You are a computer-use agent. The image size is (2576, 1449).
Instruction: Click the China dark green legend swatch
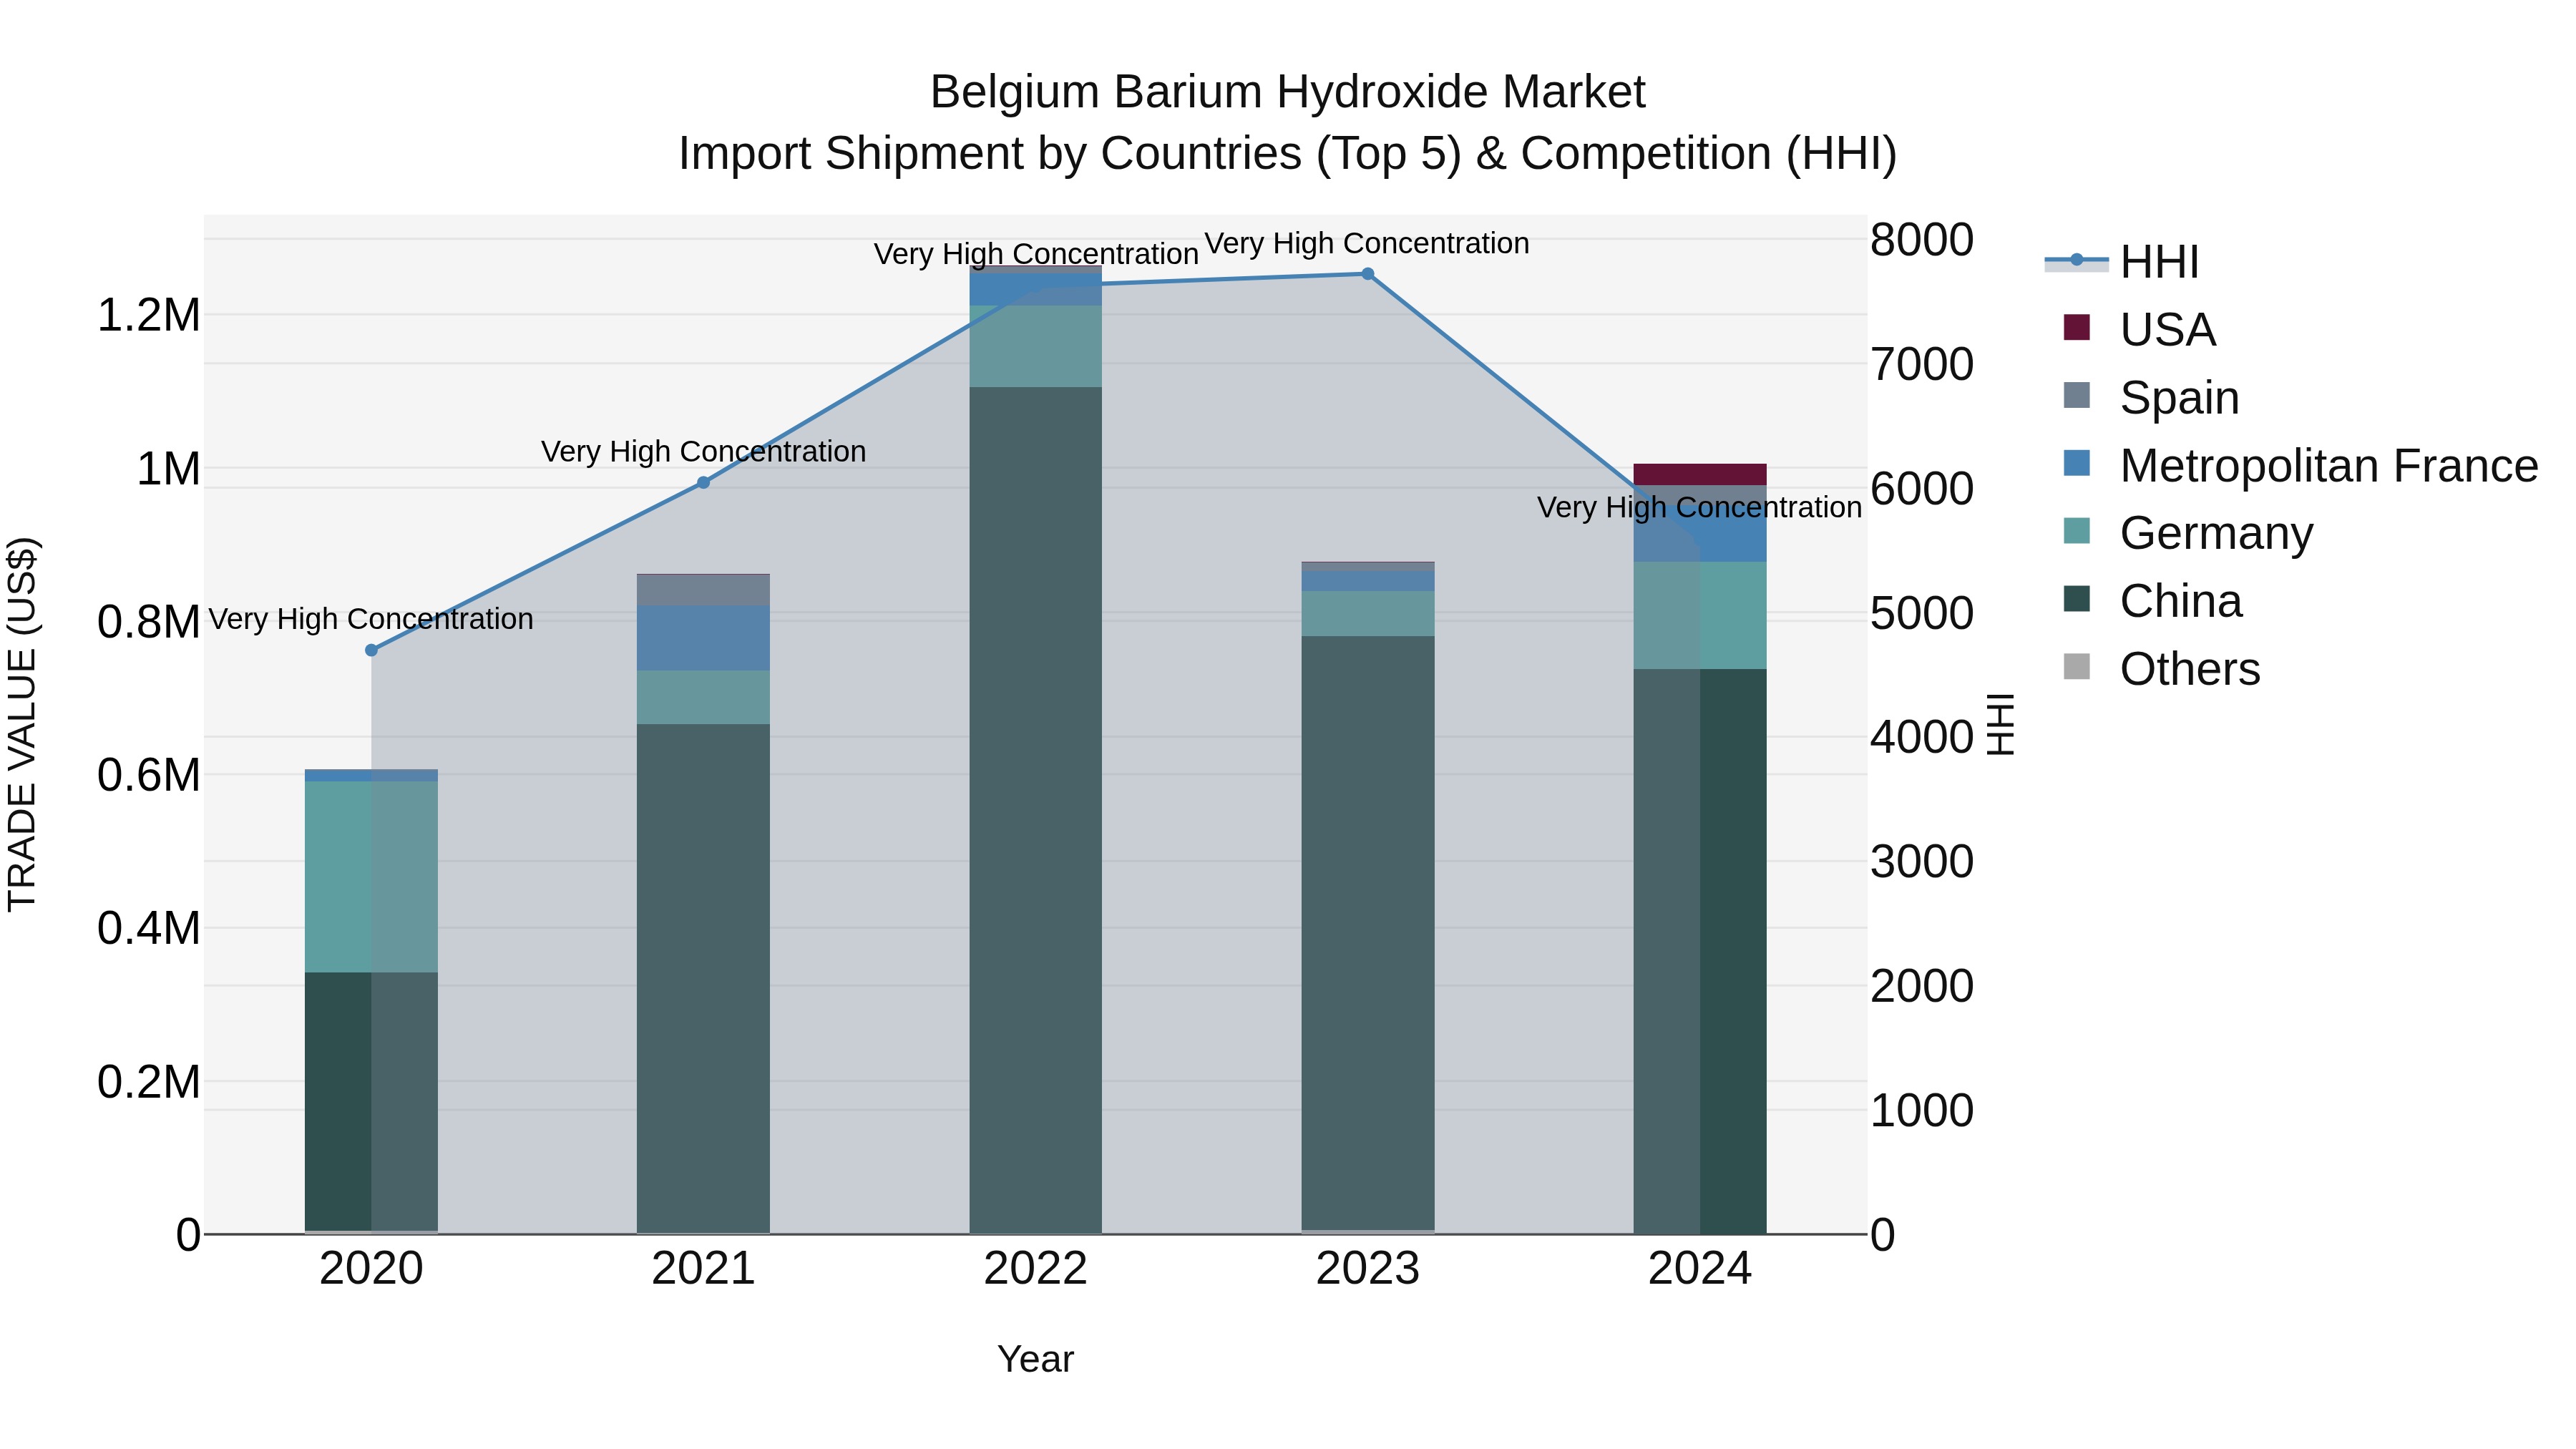(2077, 598)
